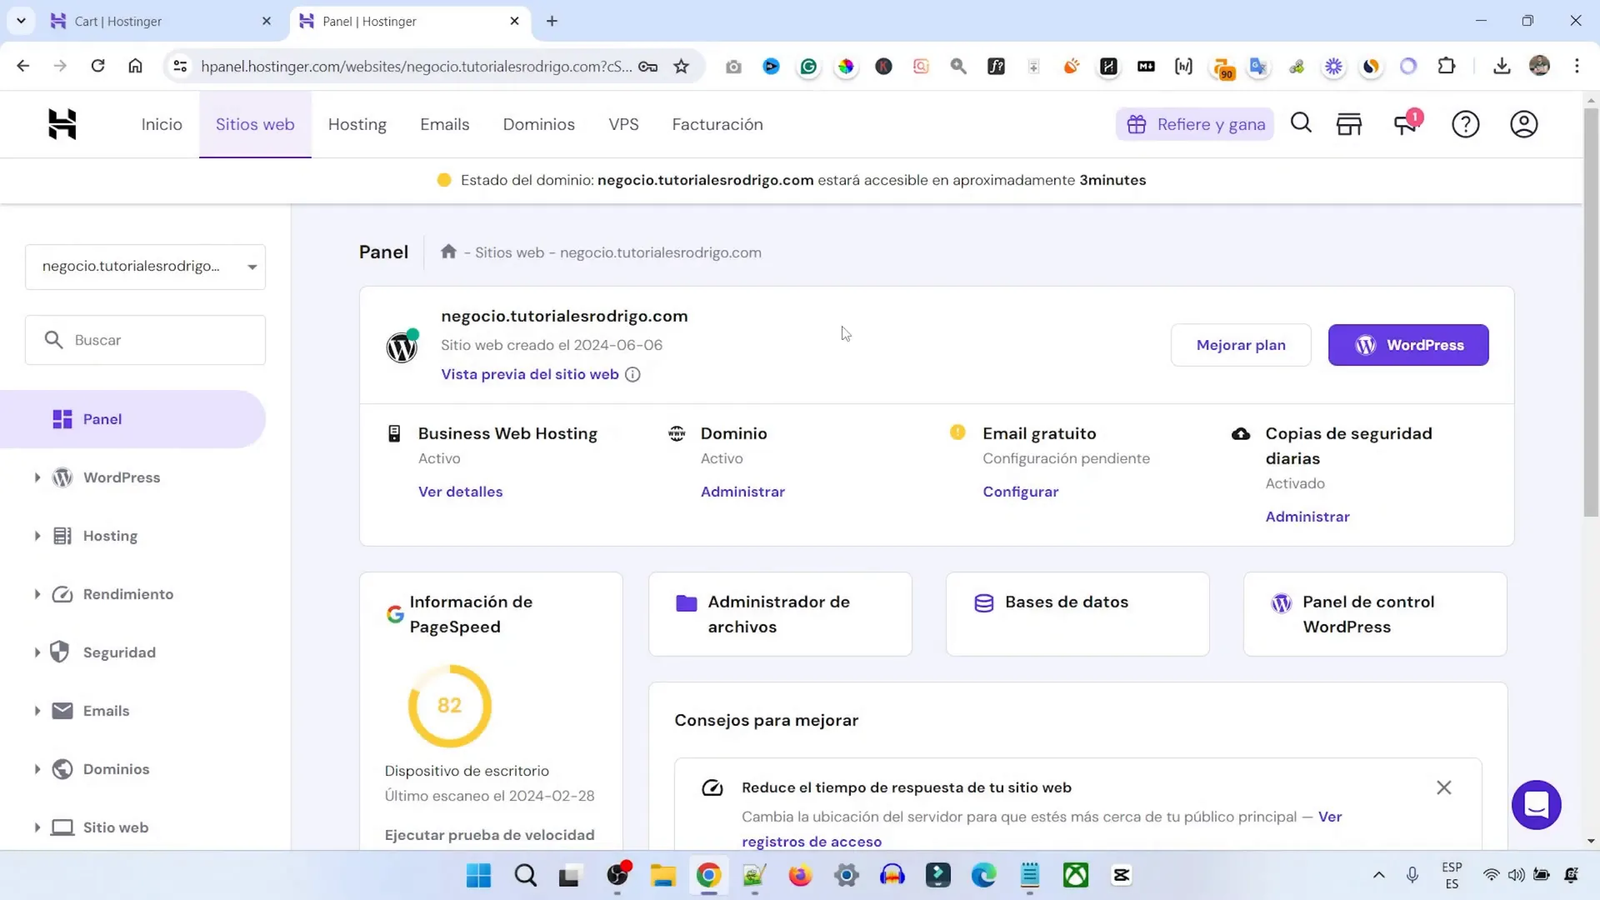The height and width of the screenshot is (900, 1600).
Task: Open the hPanel store icon
Action: tap(1348, 124)
